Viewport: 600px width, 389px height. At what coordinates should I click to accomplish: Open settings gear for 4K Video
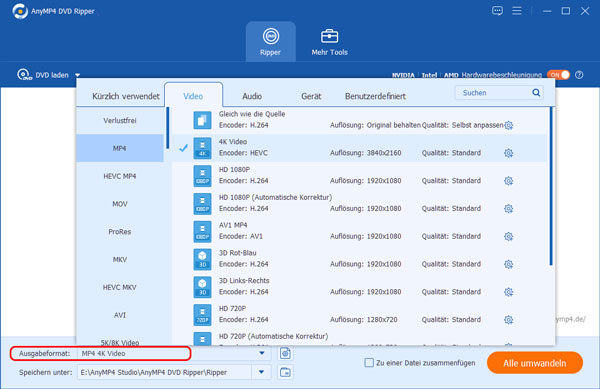[x=509, y=153]
